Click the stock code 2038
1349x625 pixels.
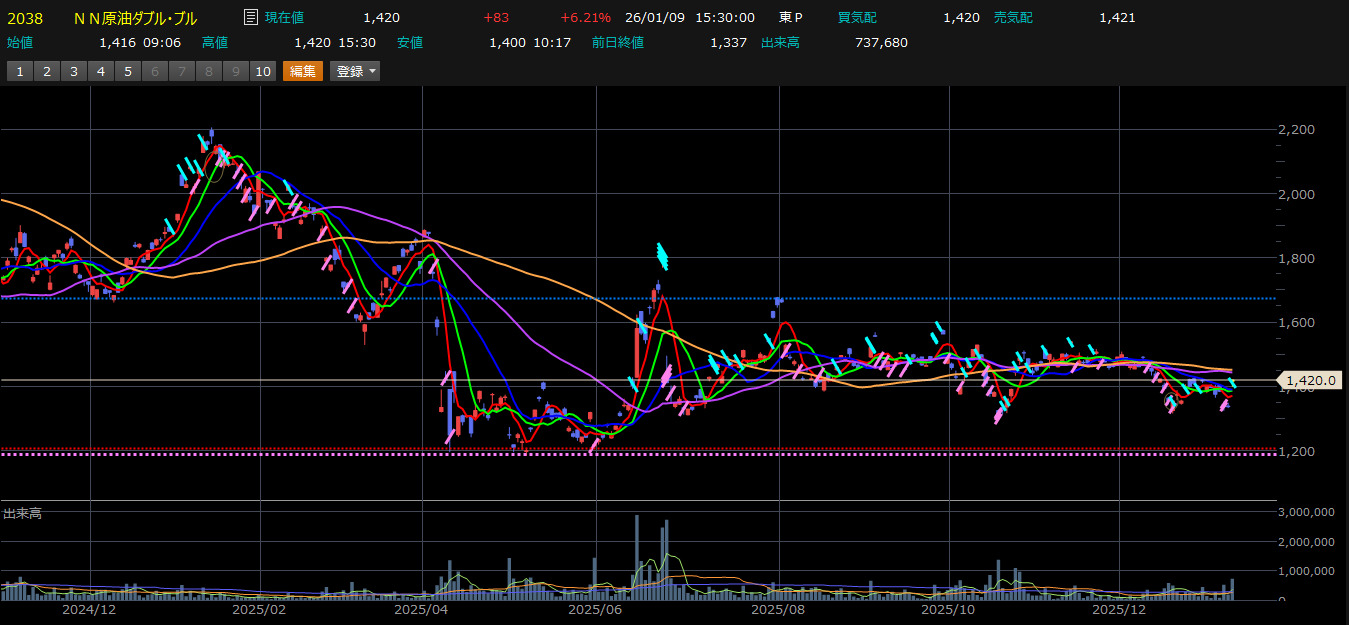[x=25, y=18]
